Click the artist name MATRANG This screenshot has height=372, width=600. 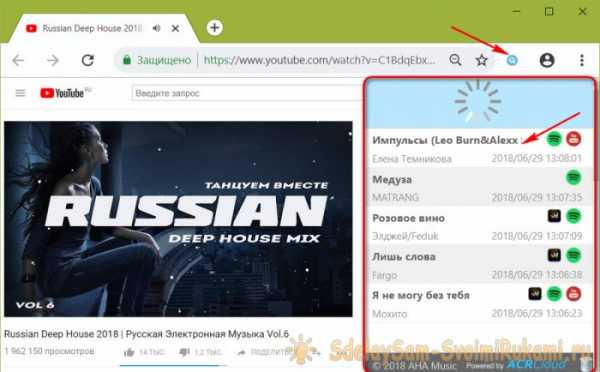coord(395,197)
